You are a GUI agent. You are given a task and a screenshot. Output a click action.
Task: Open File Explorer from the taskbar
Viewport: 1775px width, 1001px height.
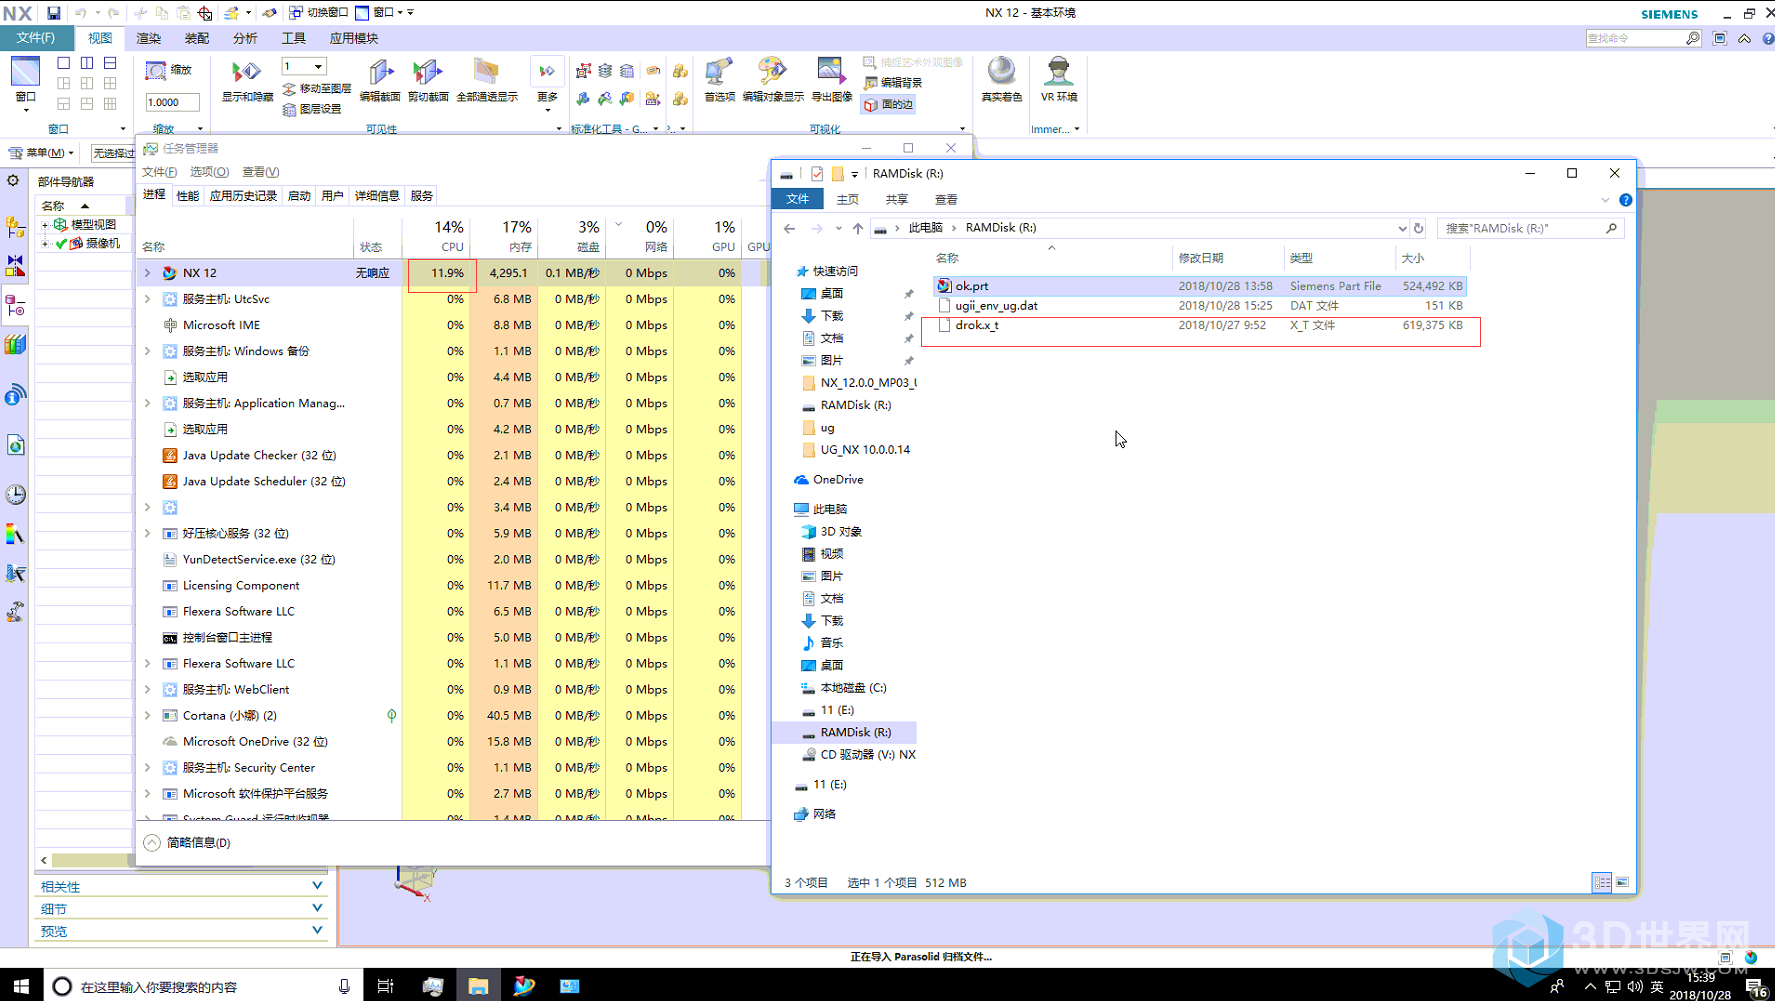click(478, 986)
